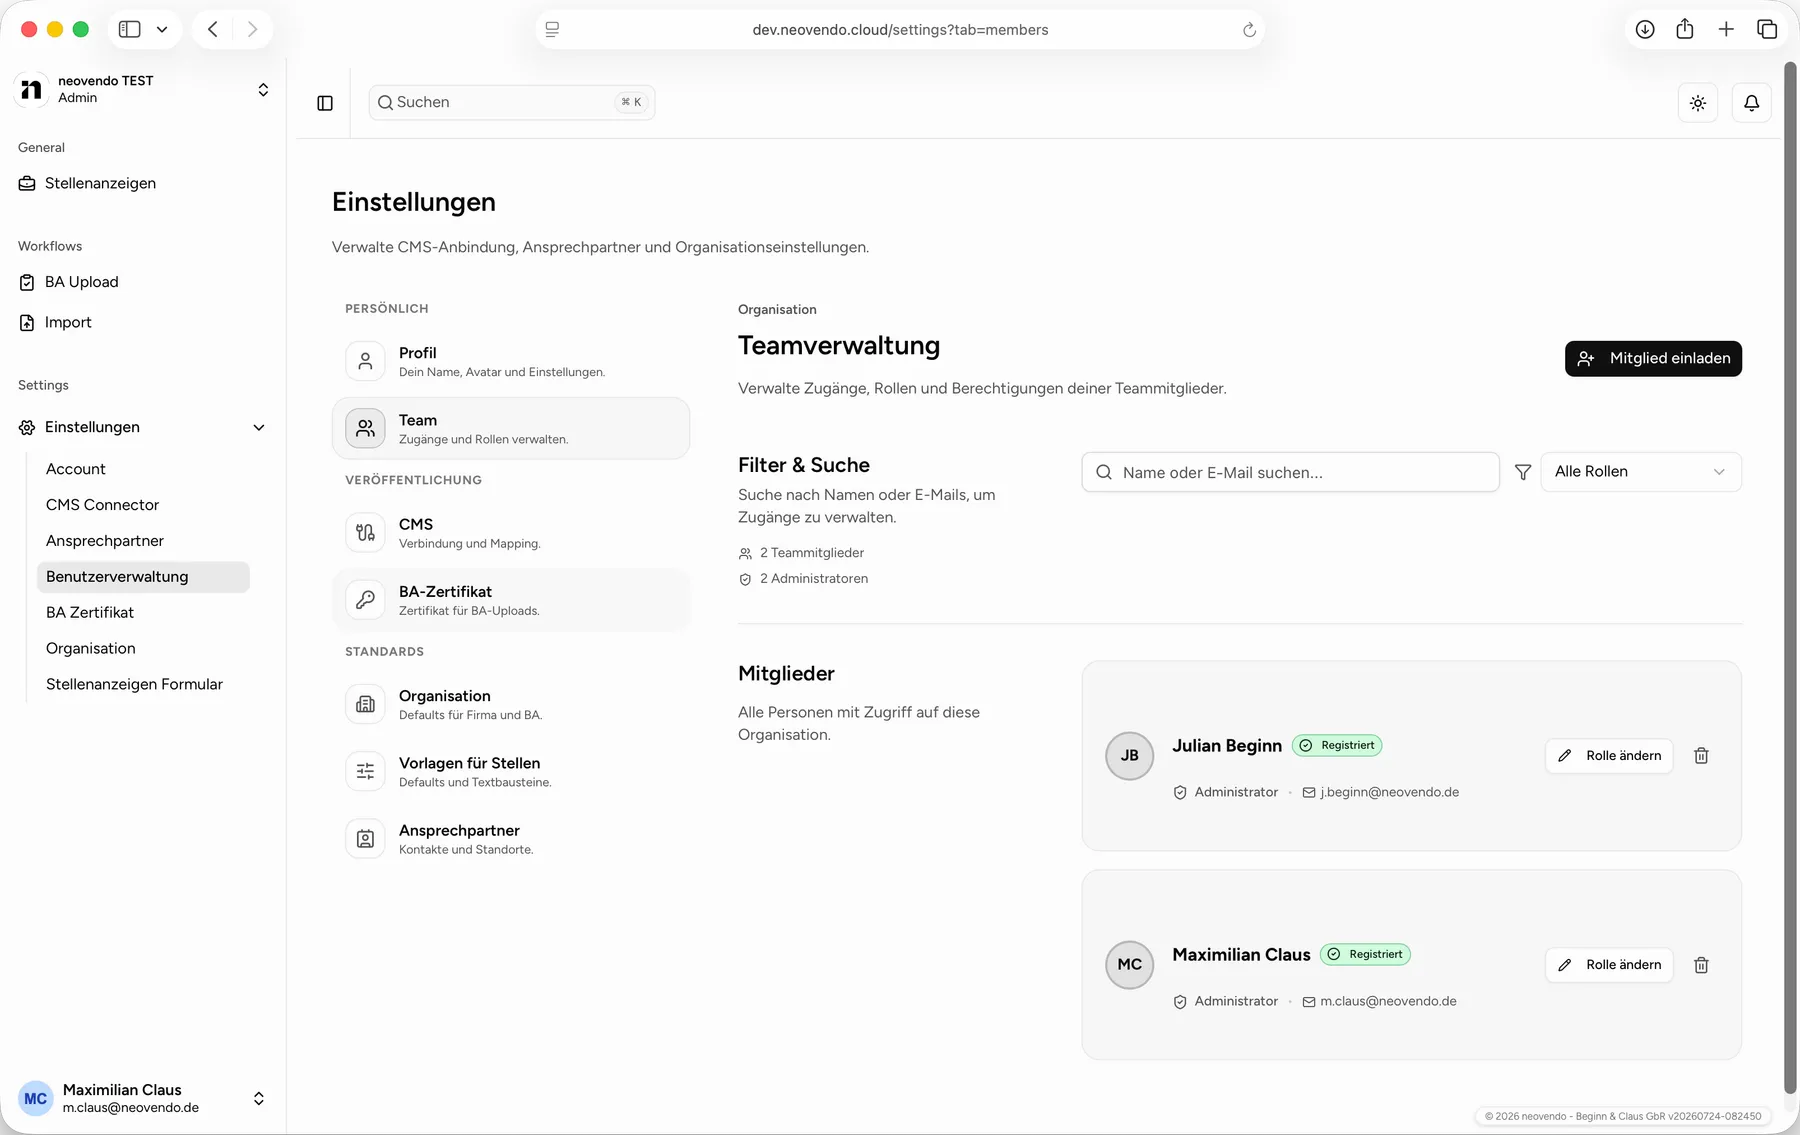The height and width of the screenshot is (1135, 1800).
Task: Toggle the light/dark theme sun icon
Action: click(1697, 103)
